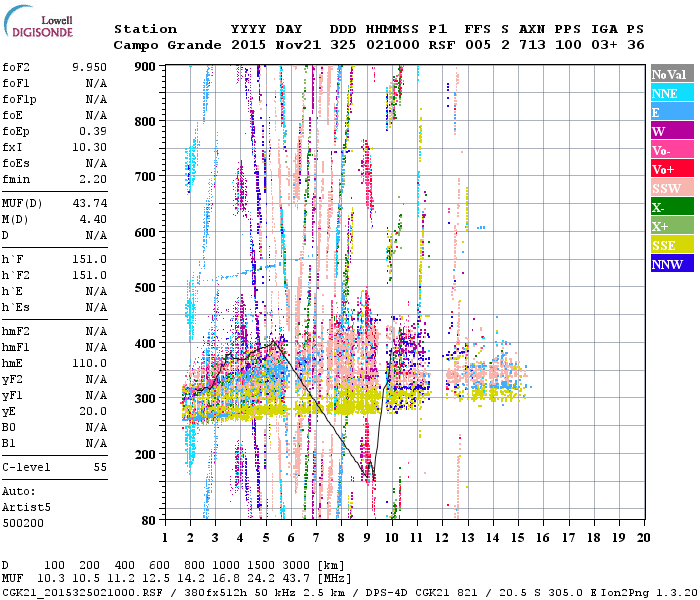This screenshot has height=600, width=700.
Task: Select the Vo- pink legend swatch
Action: pyautogui.click(x=672, y=150)
